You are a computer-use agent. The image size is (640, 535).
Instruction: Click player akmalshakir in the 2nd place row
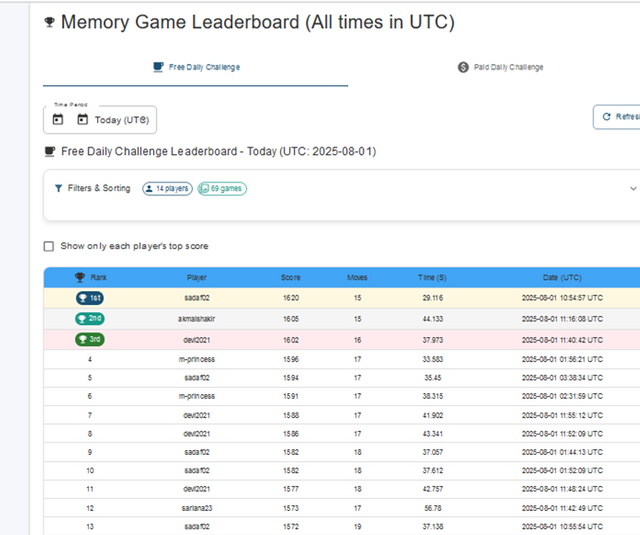point(196,319)
